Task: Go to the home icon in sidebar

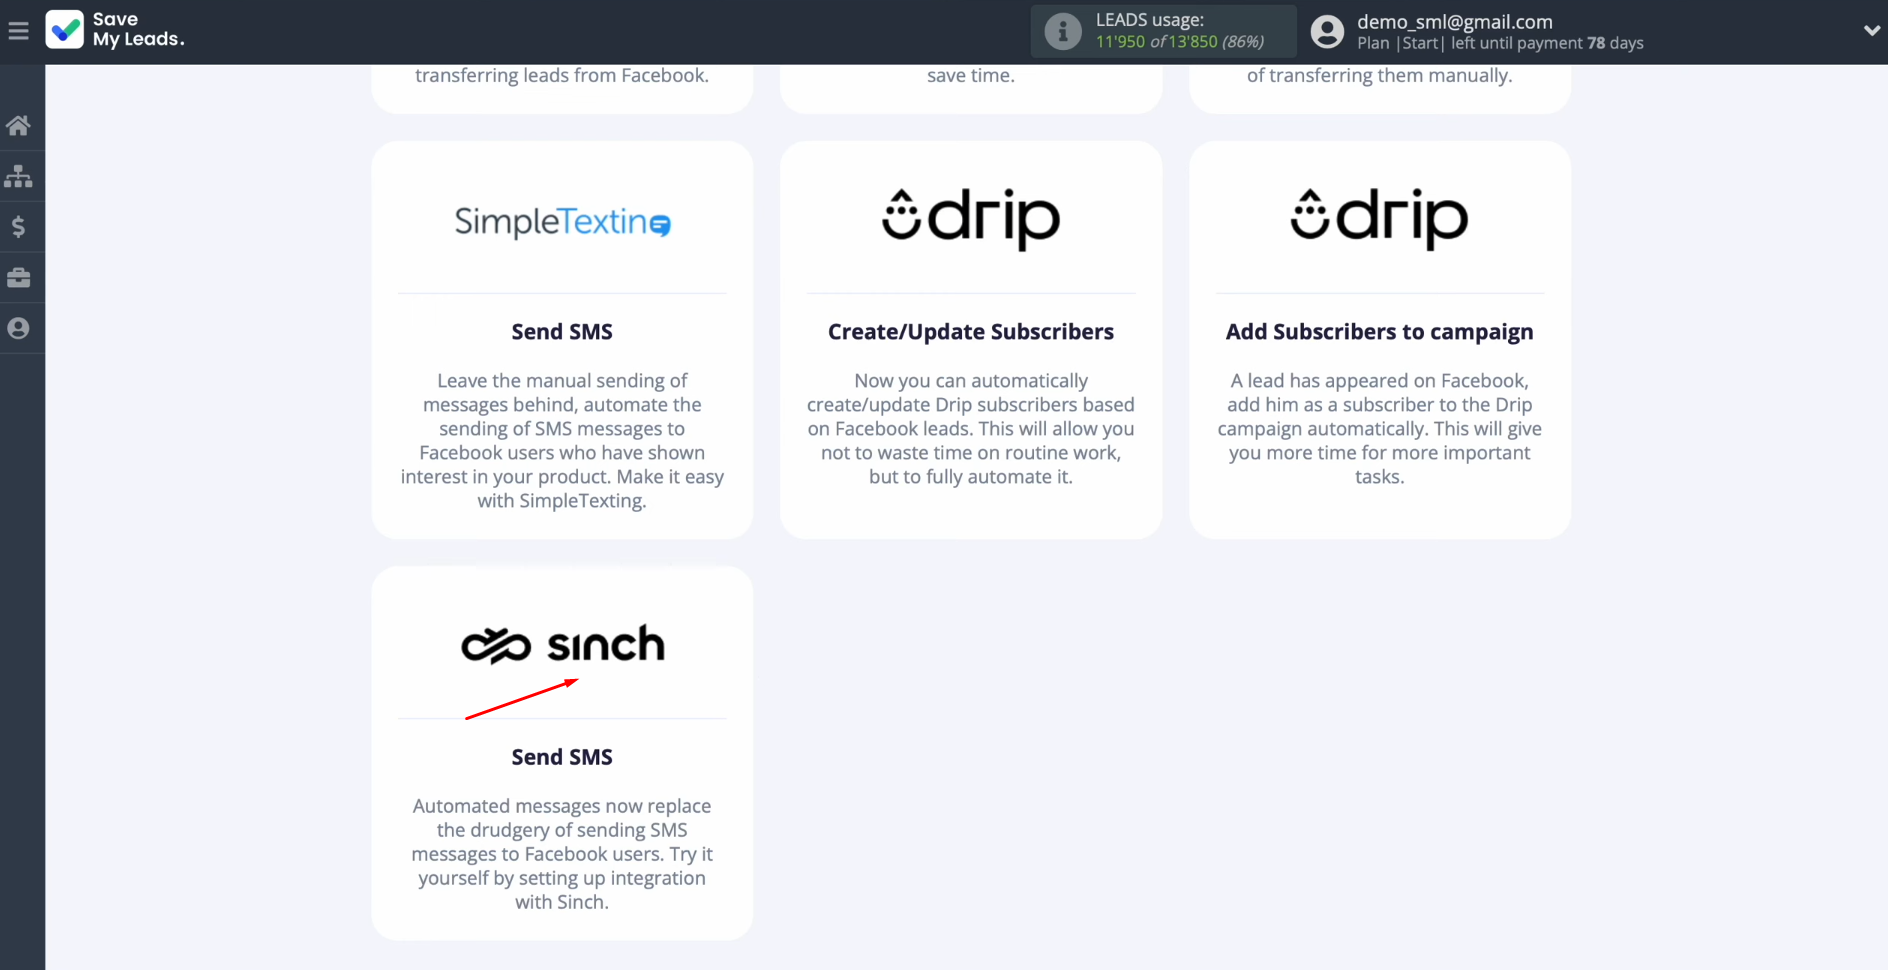Action: 18,125
